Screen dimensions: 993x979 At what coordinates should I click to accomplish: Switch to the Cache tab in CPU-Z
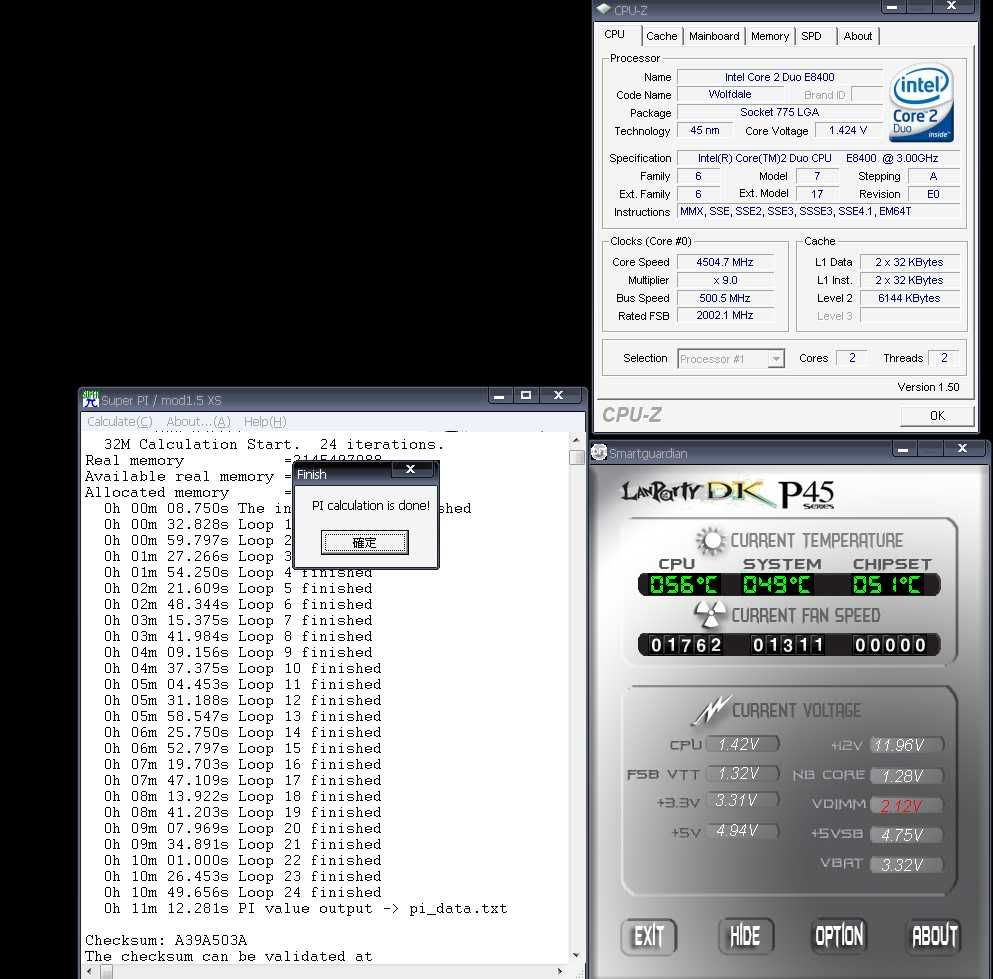(661, 36)
